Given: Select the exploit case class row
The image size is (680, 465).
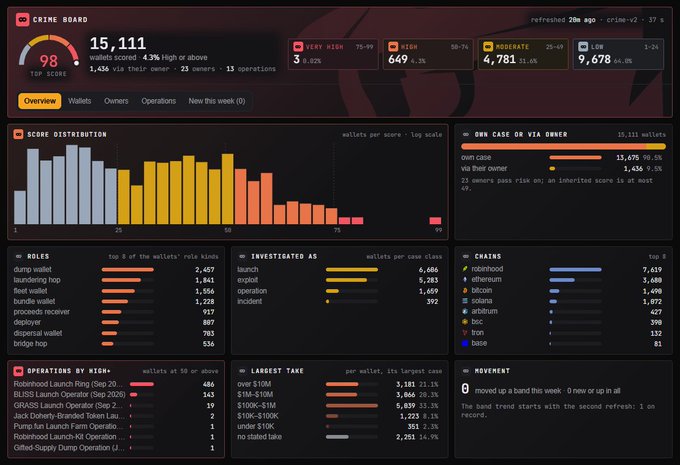Looking at the screenshot, I should tap(338, 280).
